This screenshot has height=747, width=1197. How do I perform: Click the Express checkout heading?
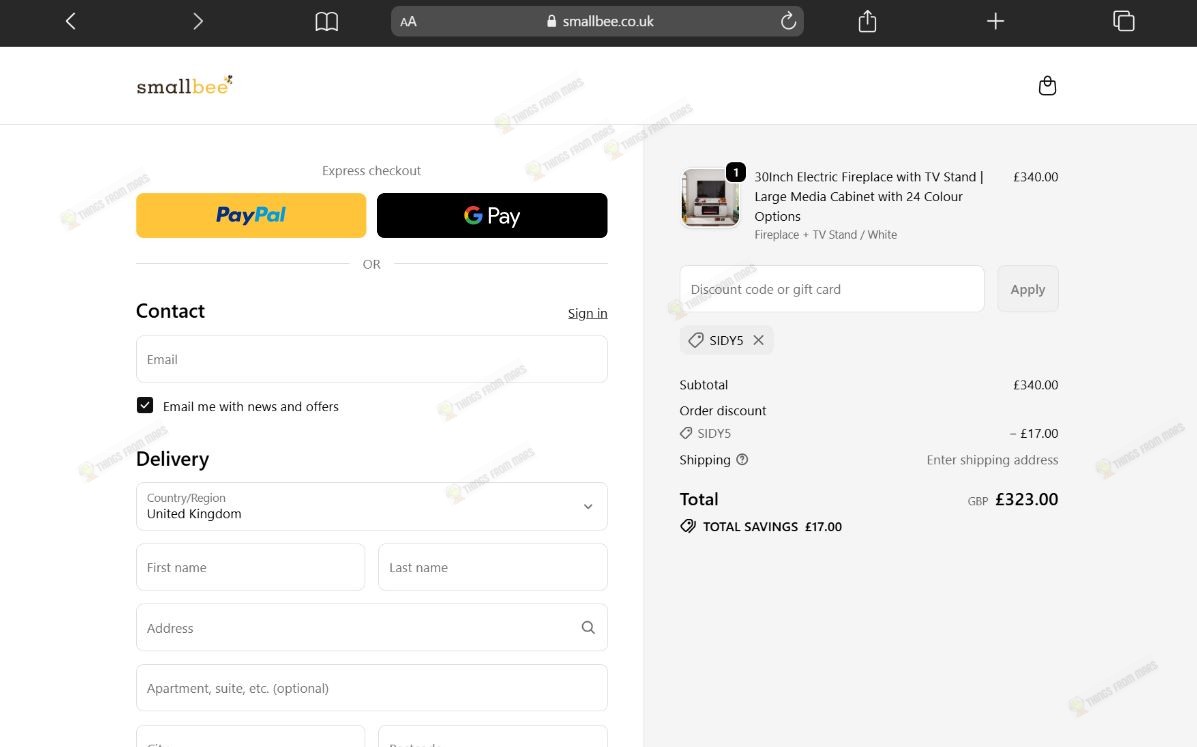tap(371, 170)
